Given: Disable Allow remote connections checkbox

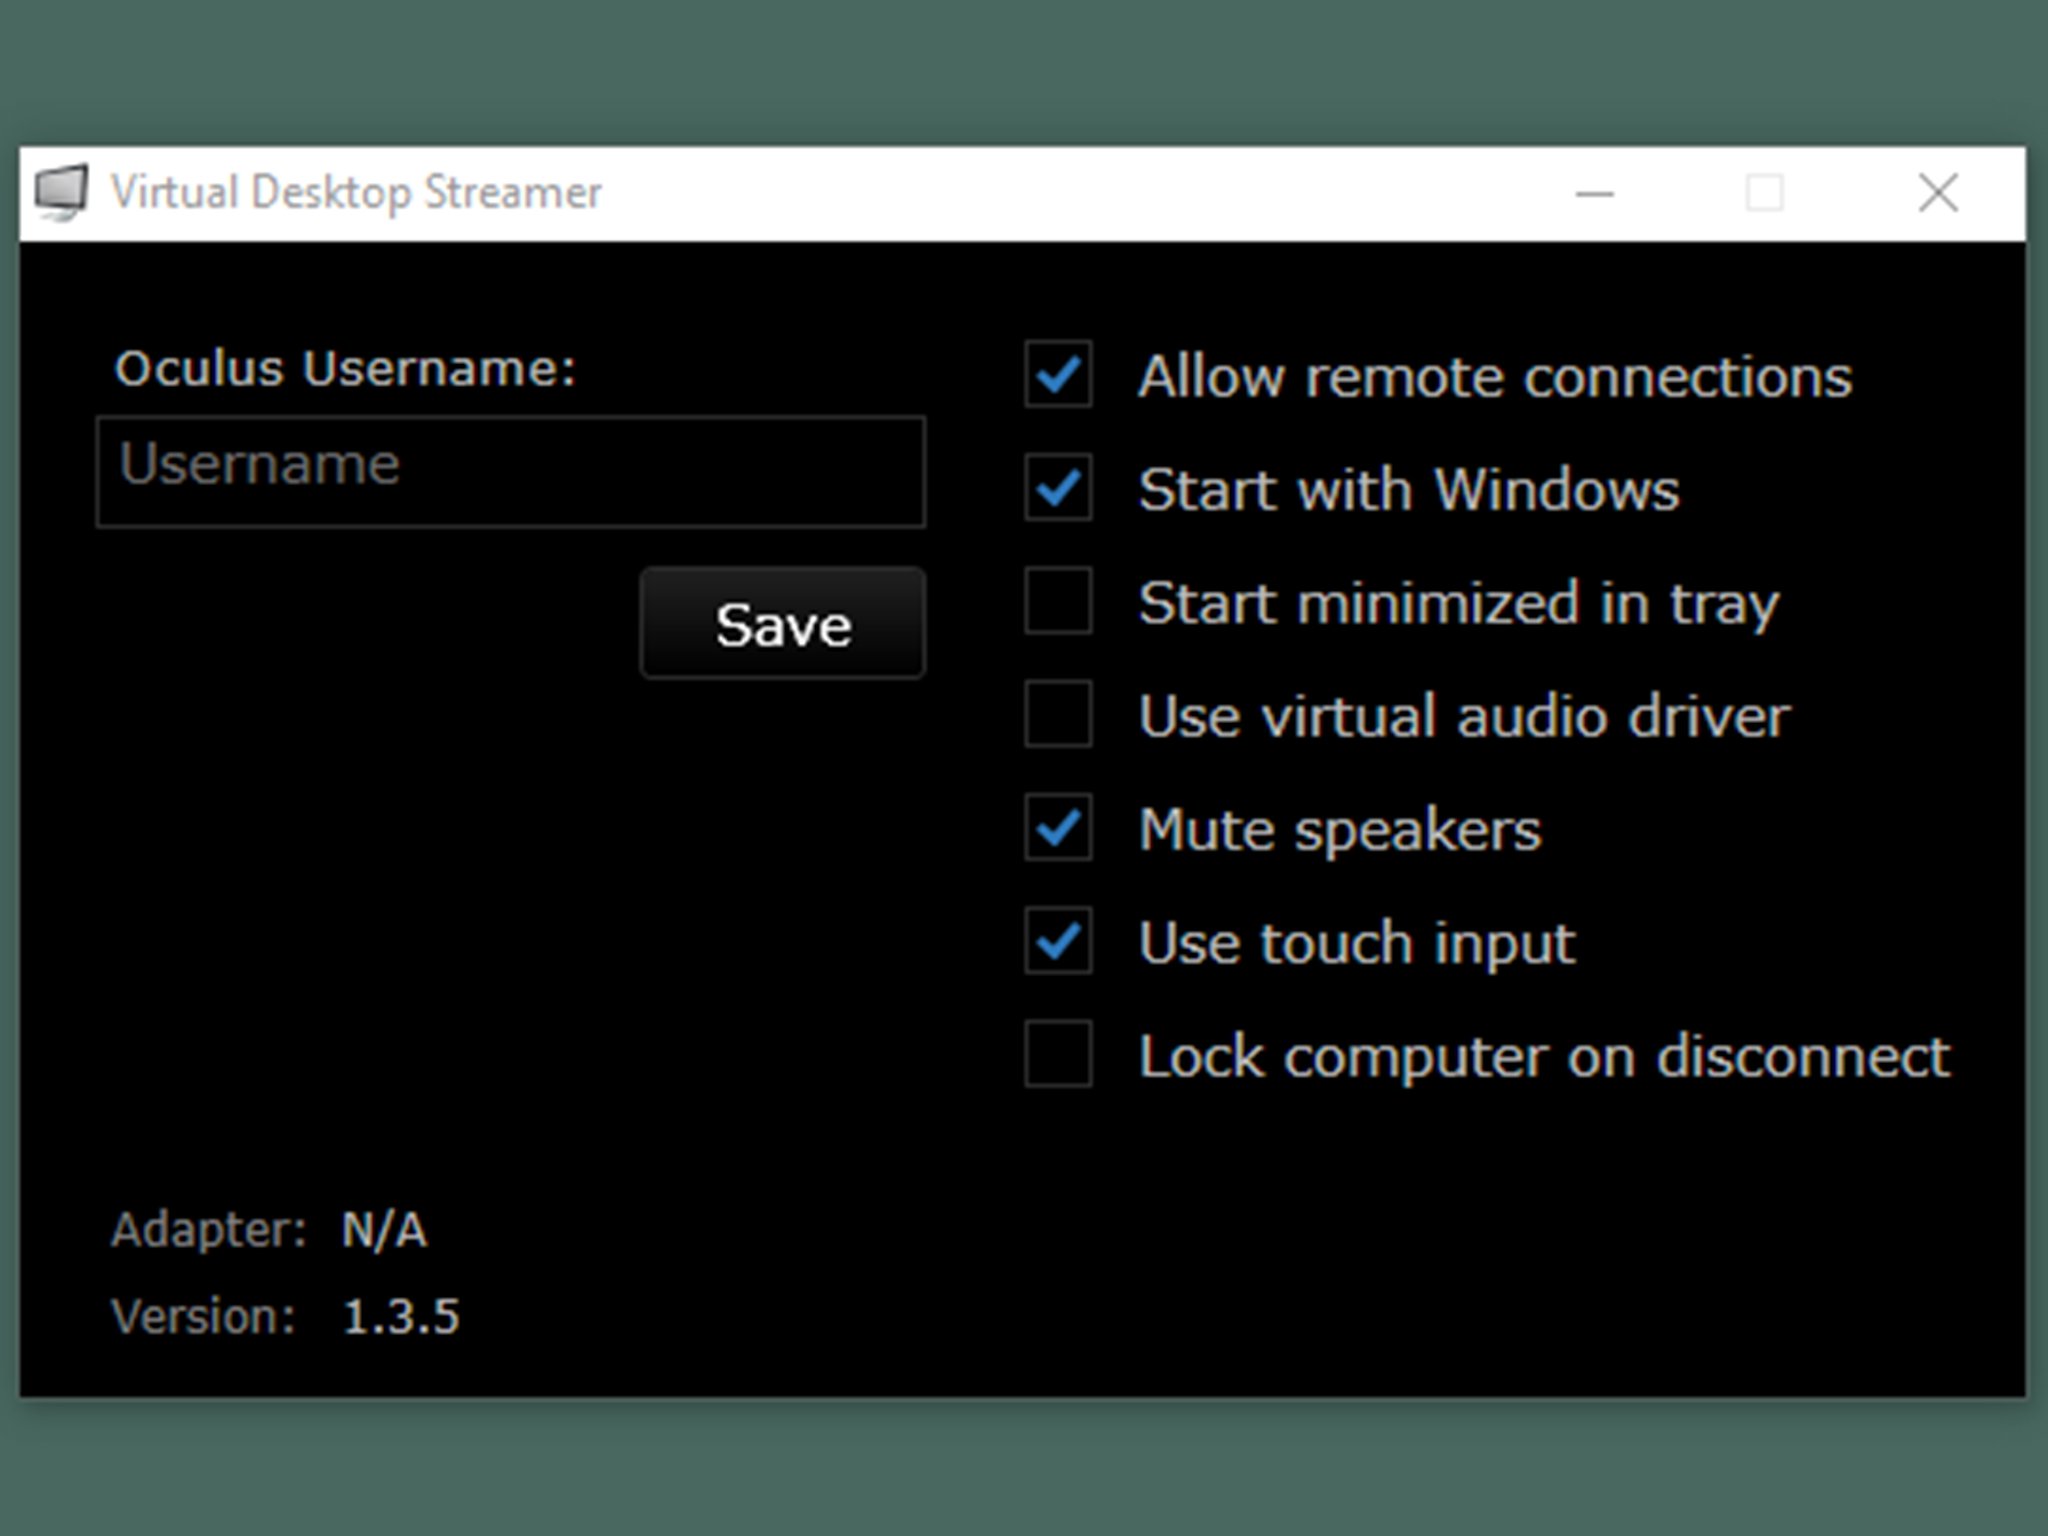Looking at the screenshot, I should pos(1058,374).
